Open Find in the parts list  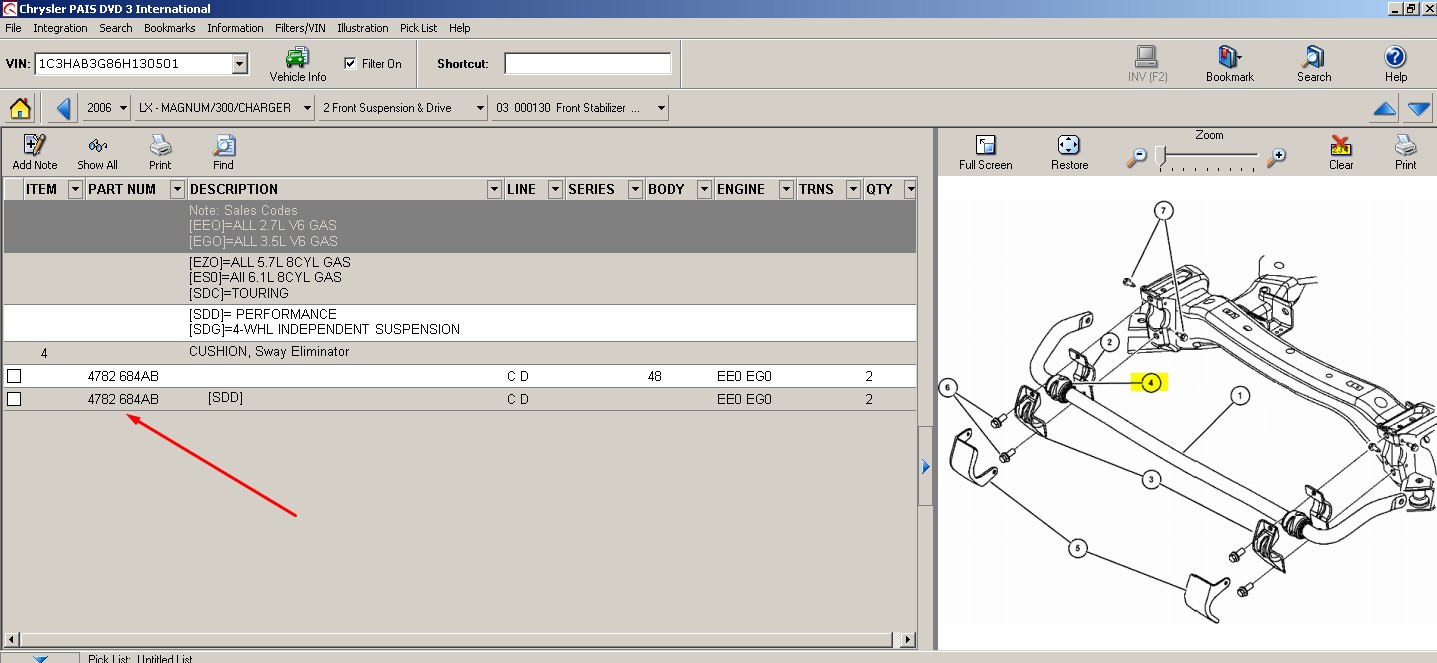[223, 152]
